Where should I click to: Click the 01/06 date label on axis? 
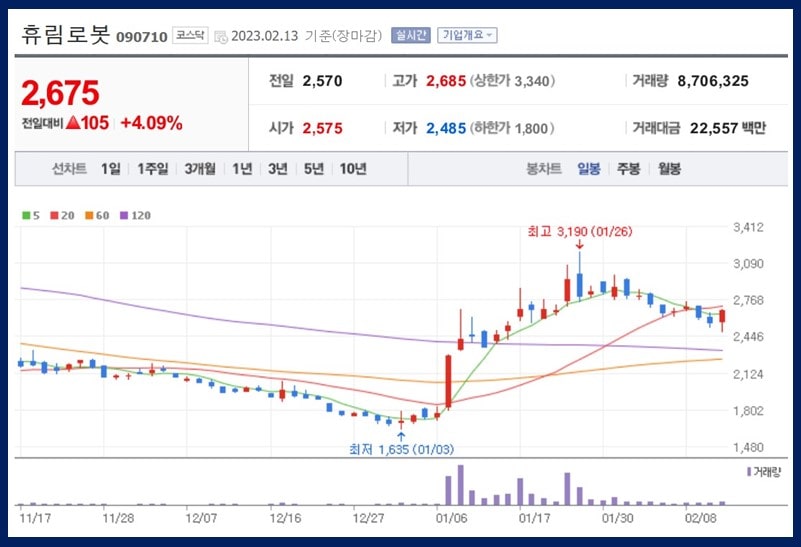[451, 518]
